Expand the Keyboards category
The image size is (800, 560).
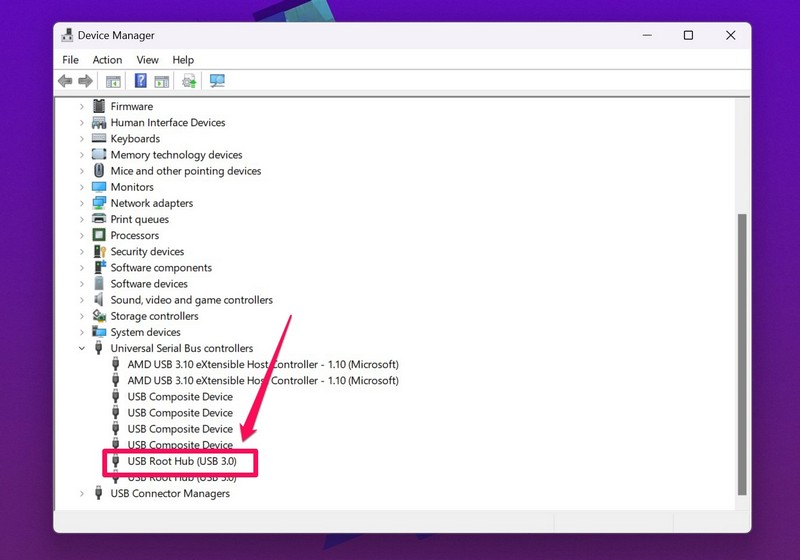pyautogui.click(x=82, y=139)
